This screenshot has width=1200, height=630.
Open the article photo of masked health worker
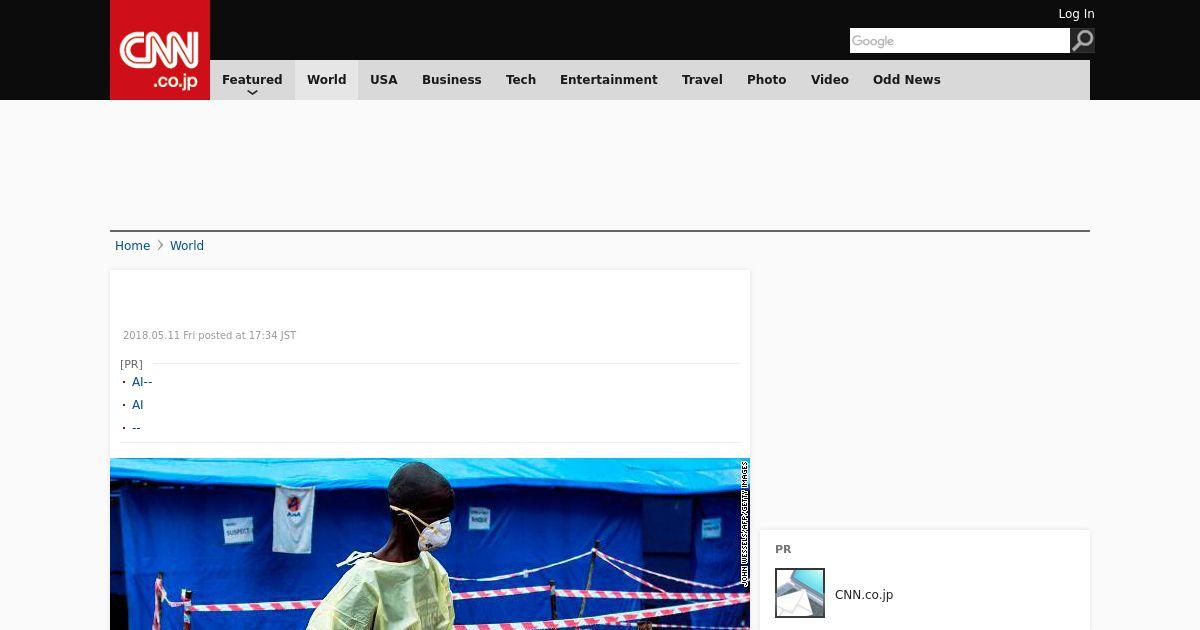pos(430,544)
